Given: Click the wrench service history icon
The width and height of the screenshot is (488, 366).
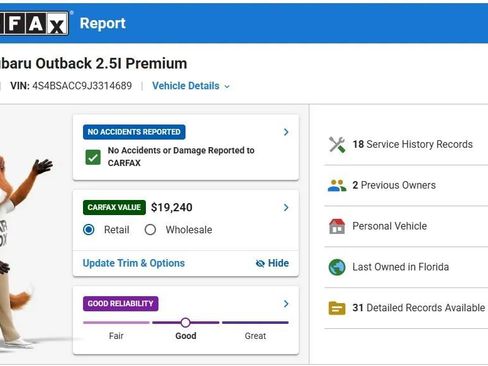Looking at the screenshot, I should point(337,144).
